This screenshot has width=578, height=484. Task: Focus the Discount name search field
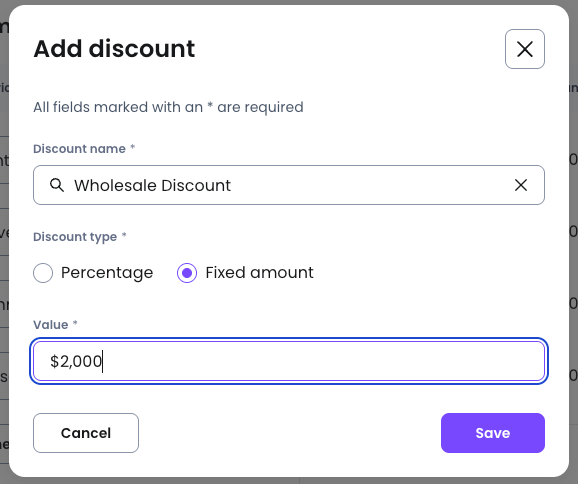click(289, 185)
